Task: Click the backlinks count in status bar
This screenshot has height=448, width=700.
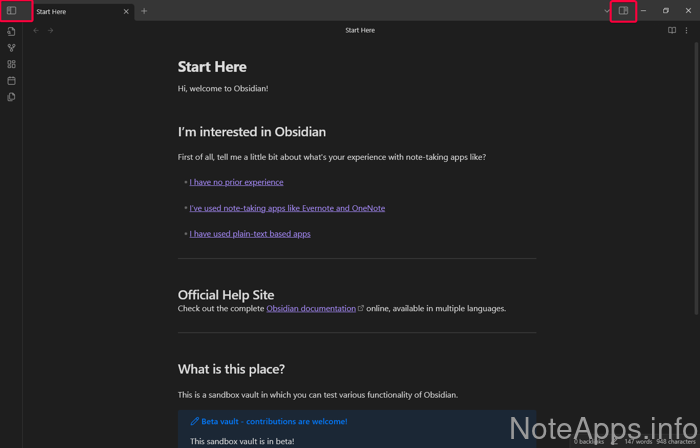Action: (x=590, y=441)
